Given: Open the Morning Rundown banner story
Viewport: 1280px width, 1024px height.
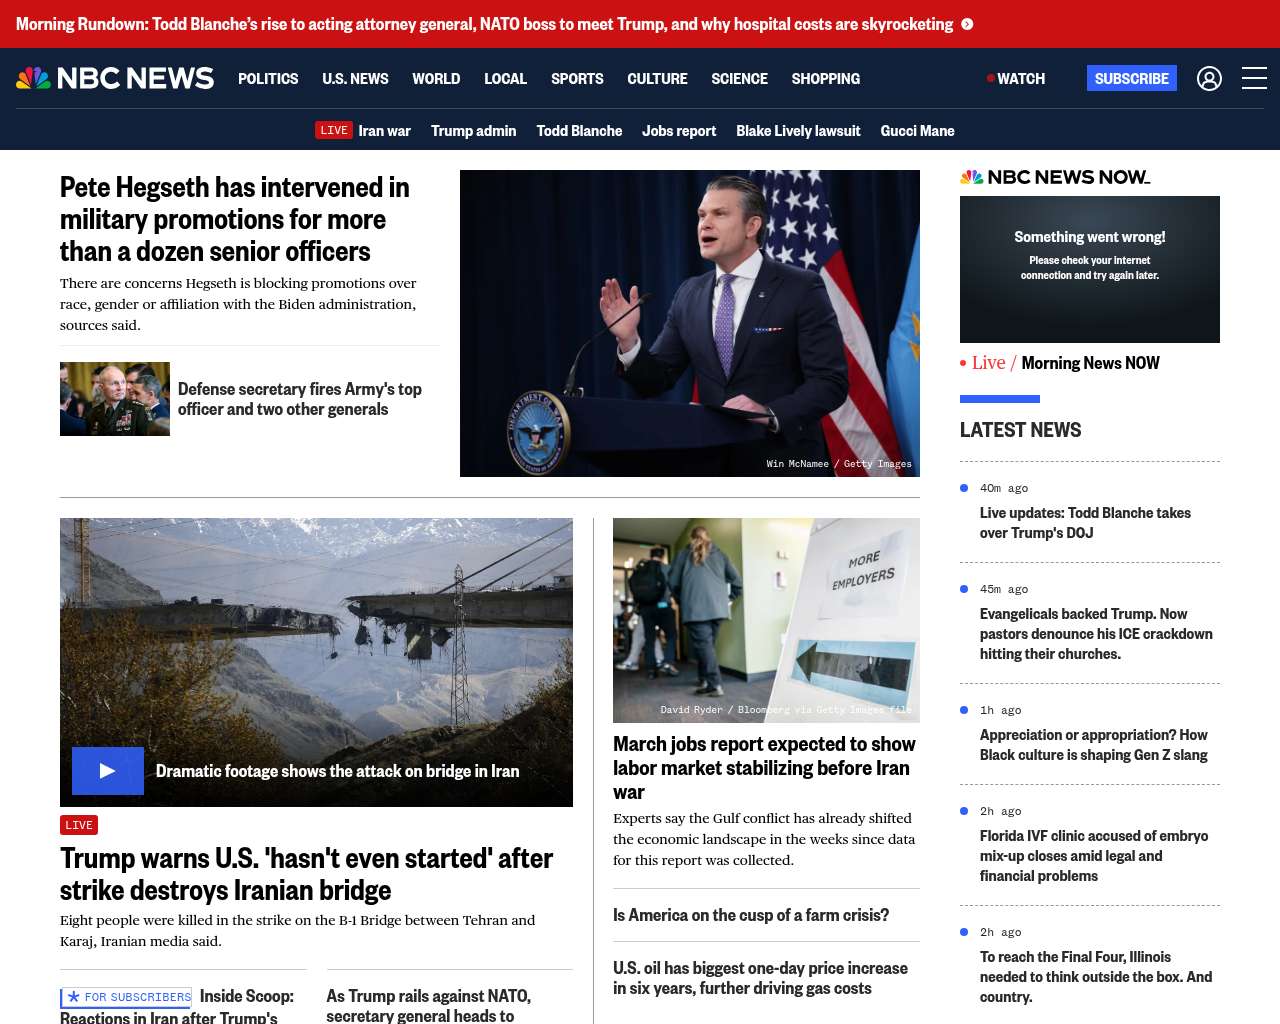Looking at the screenshot, I should pos(484,24).
